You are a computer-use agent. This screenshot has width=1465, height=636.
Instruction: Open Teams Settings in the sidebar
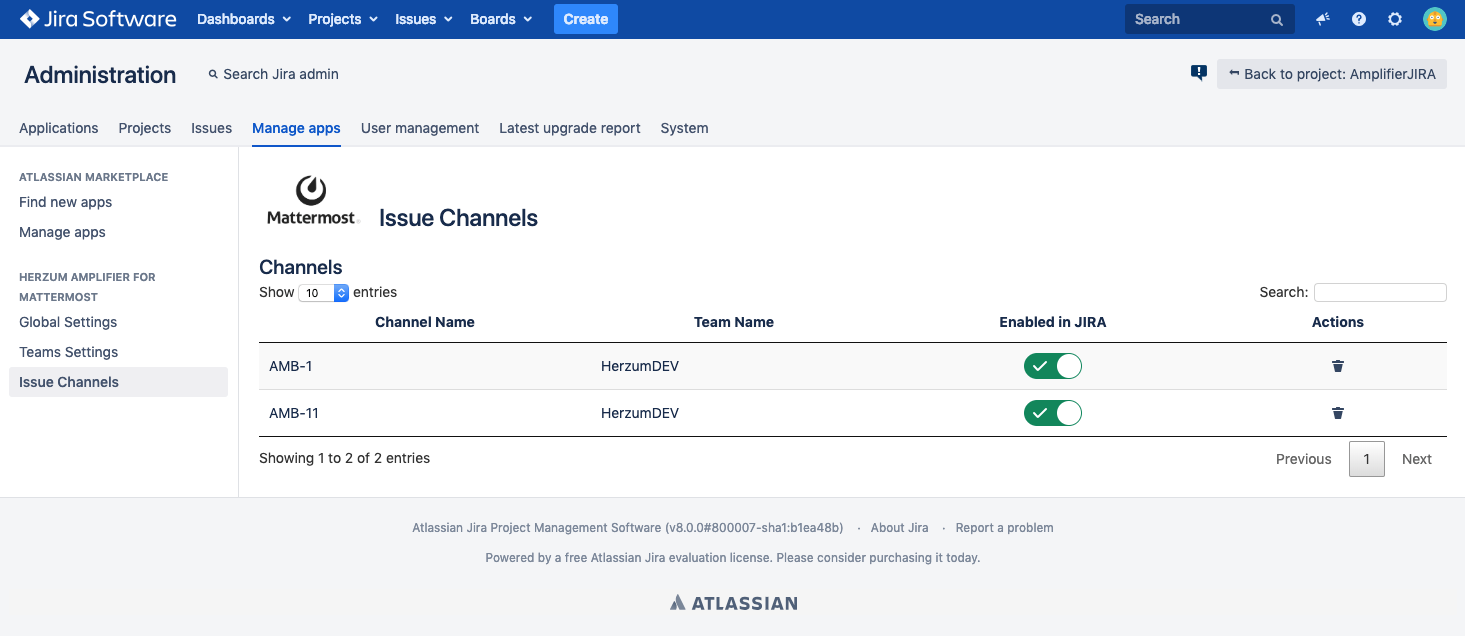point(68,352)
